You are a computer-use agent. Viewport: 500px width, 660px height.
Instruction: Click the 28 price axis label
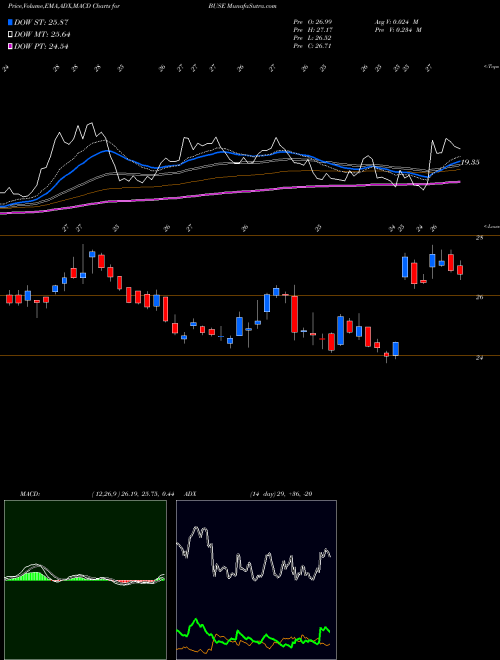[x=479, y=238]
